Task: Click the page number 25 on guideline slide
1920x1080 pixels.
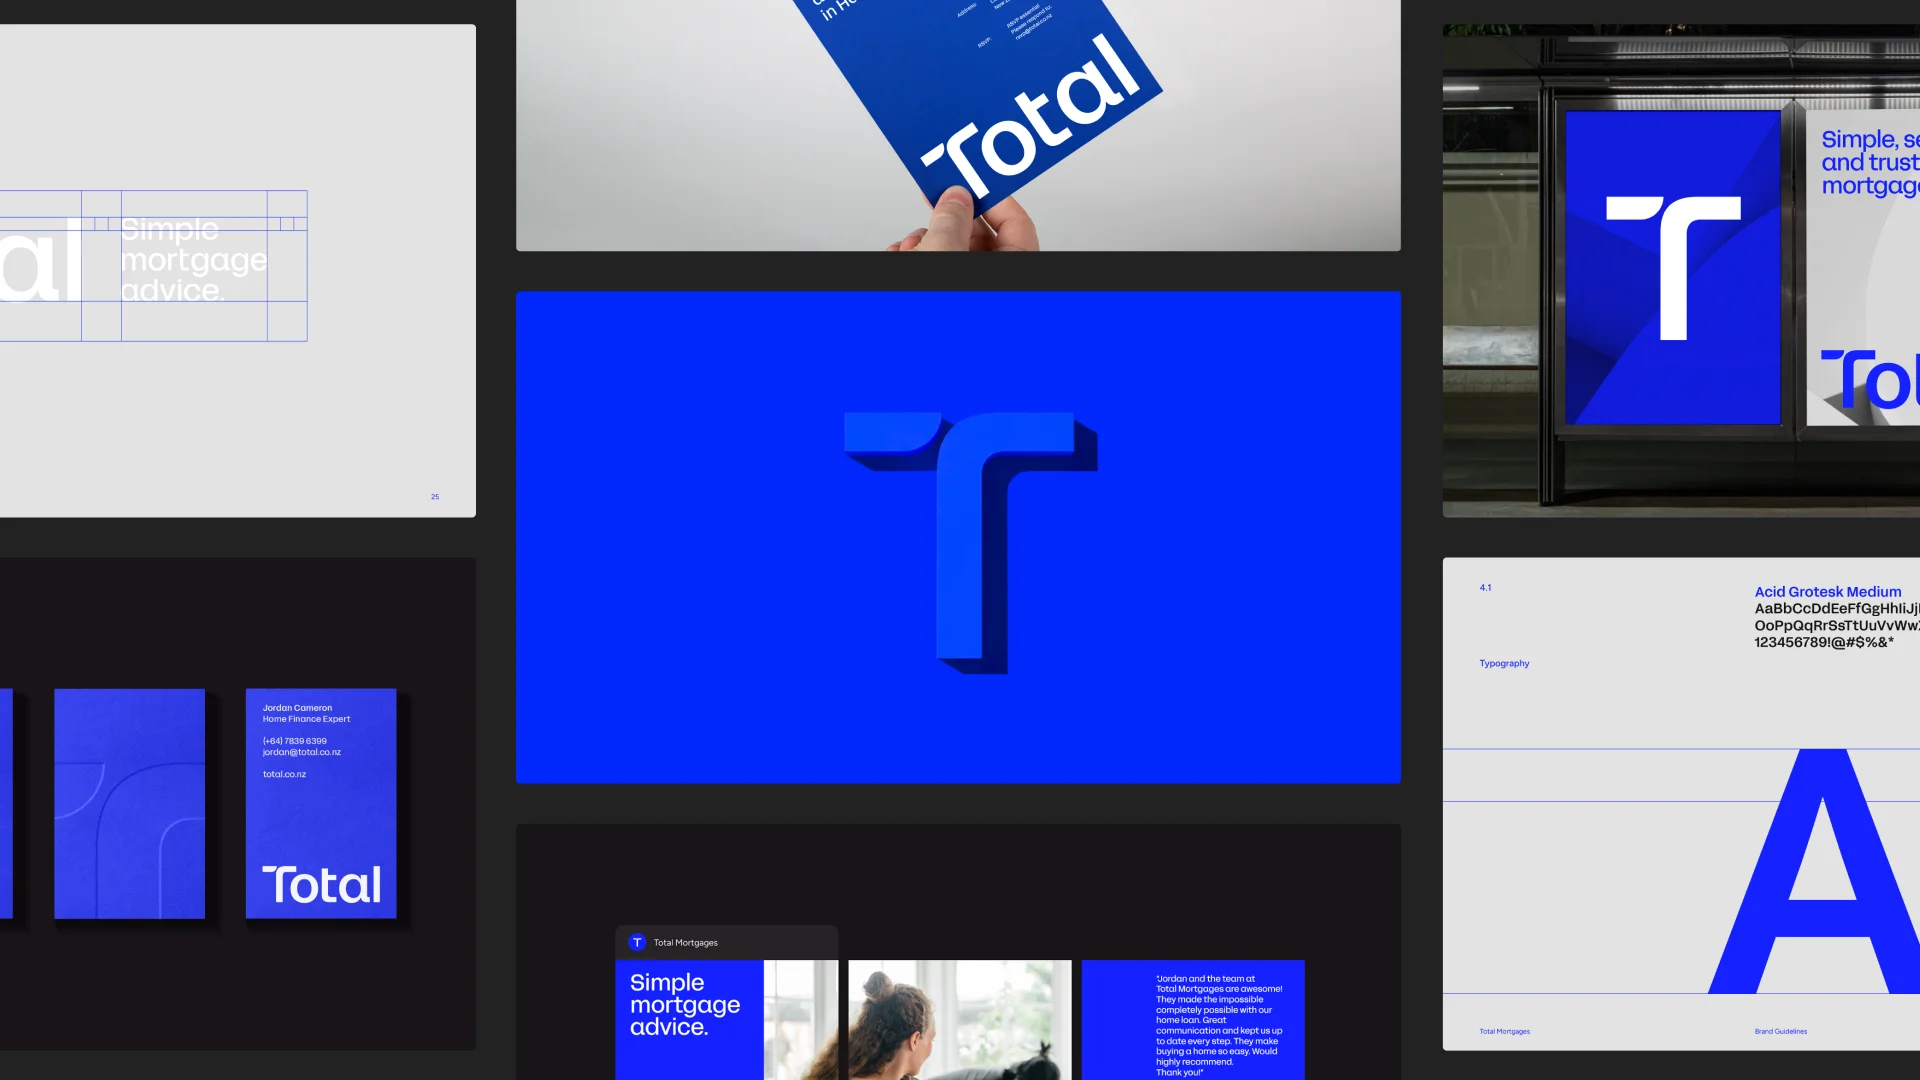Action: 435,496
